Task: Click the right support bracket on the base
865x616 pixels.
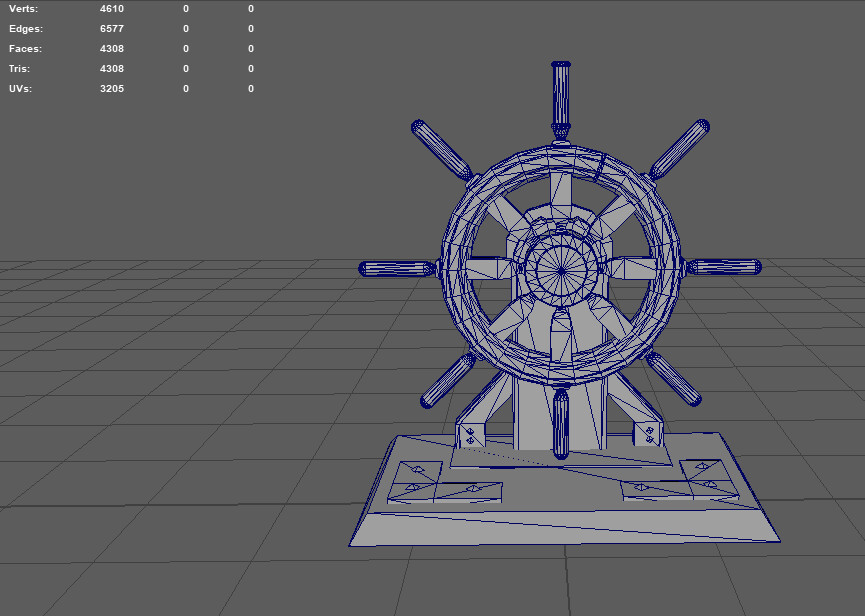Action: click(650, 433)
